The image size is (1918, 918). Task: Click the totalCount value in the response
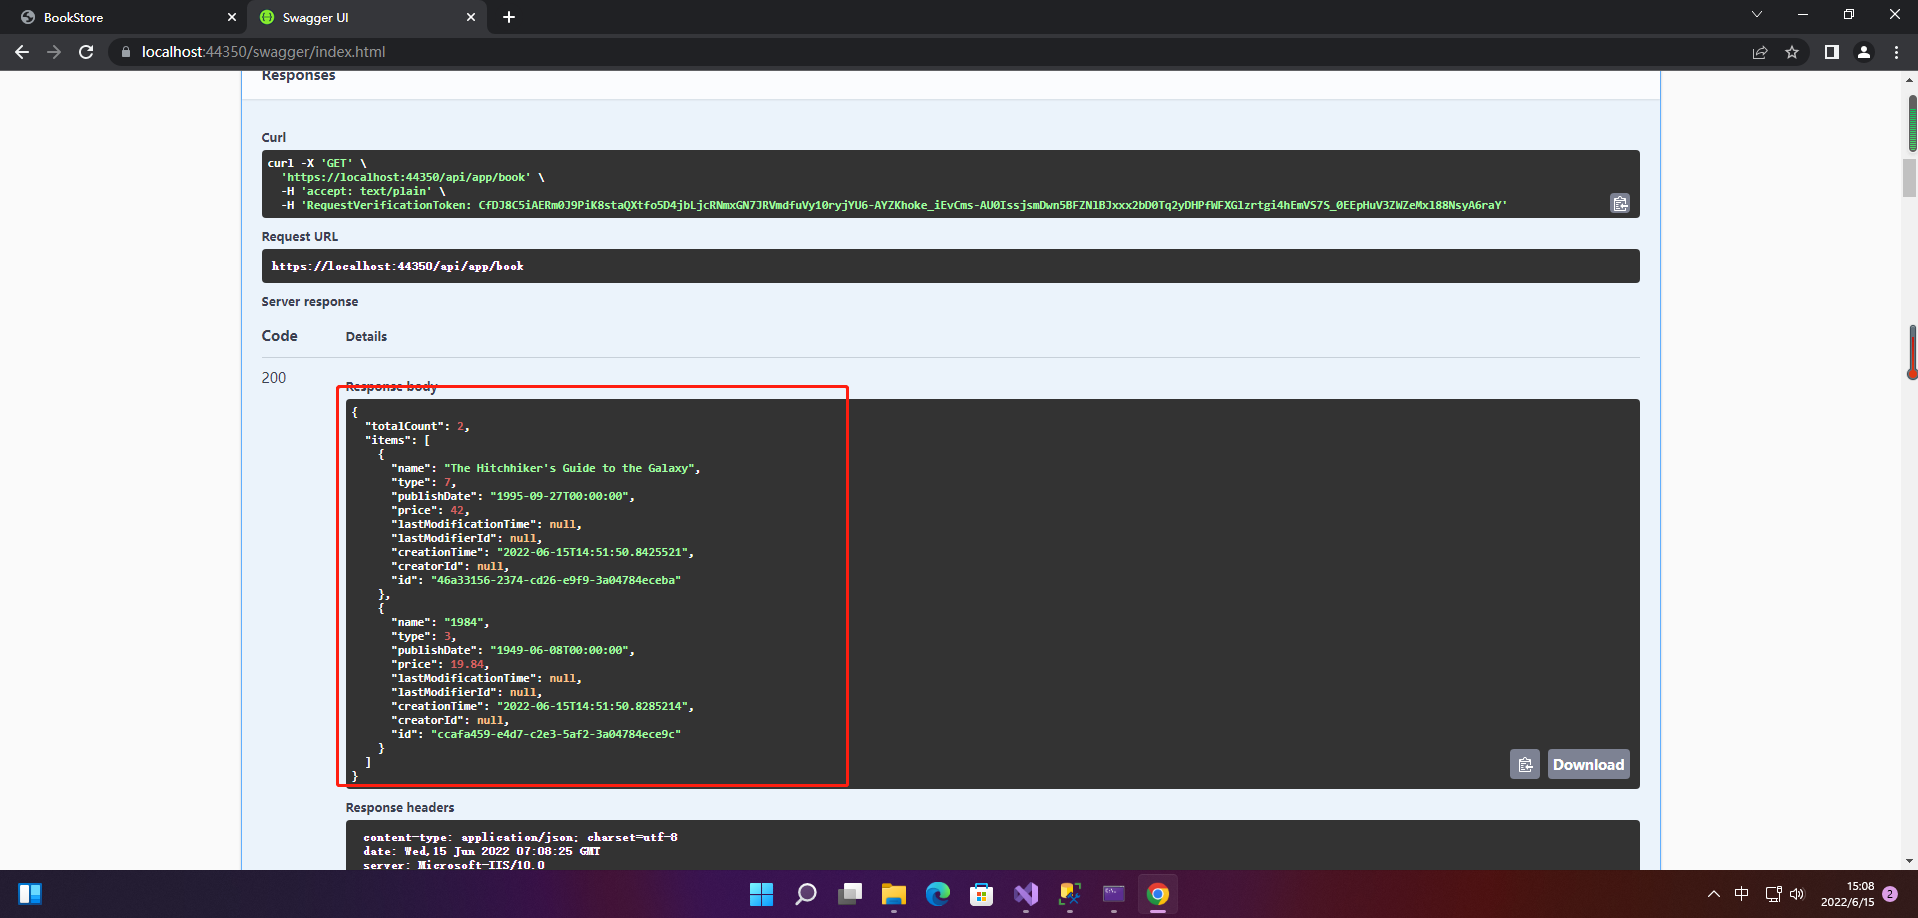461,426
